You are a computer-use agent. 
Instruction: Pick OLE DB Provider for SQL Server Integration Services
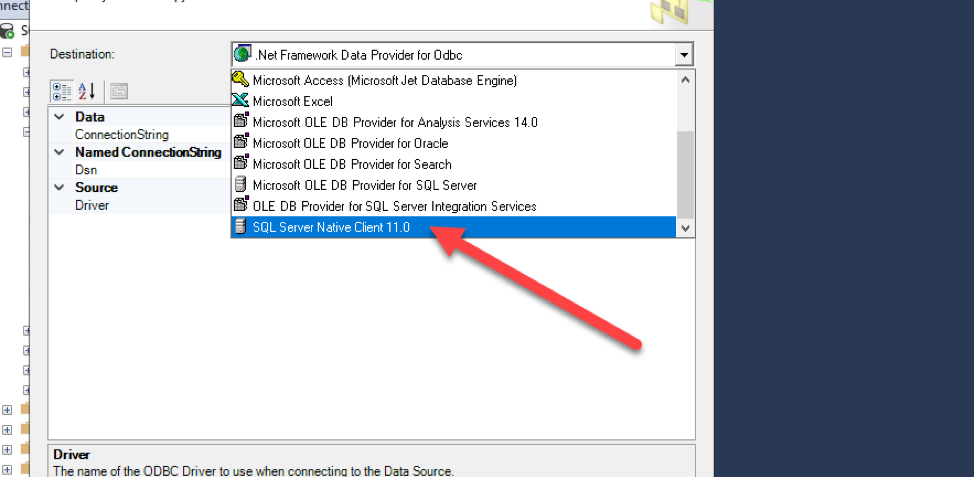click(x=394, y=206)
